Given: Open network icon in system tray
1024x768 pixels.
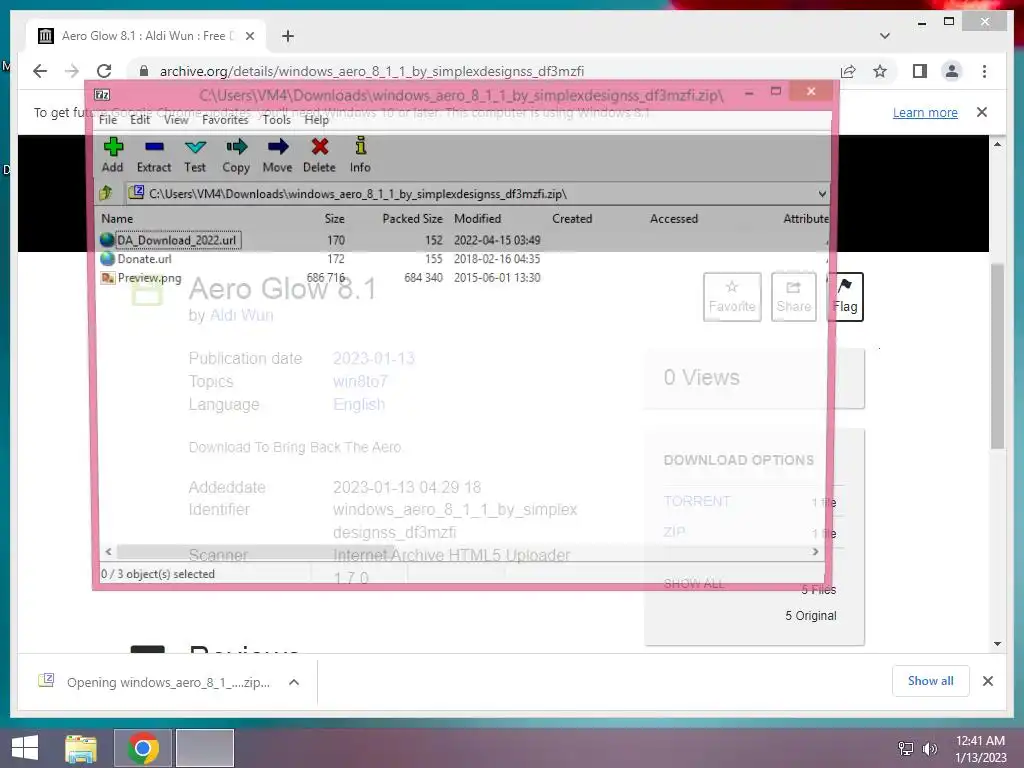Looking at the screenshot, I should click(x=906, y=748).
